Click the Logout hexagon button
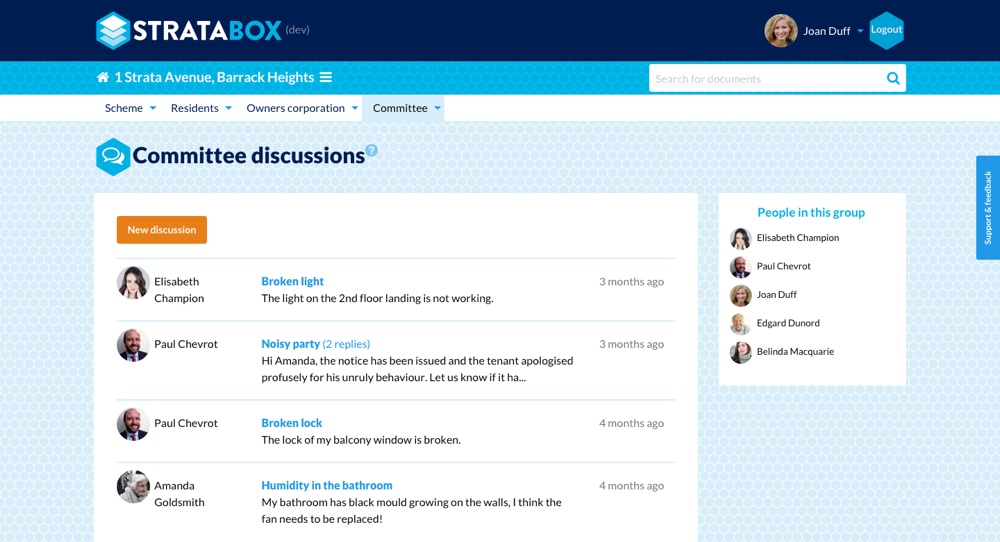Image resolution: width=1000 pixels, height=542 pixels. point(886,30)
